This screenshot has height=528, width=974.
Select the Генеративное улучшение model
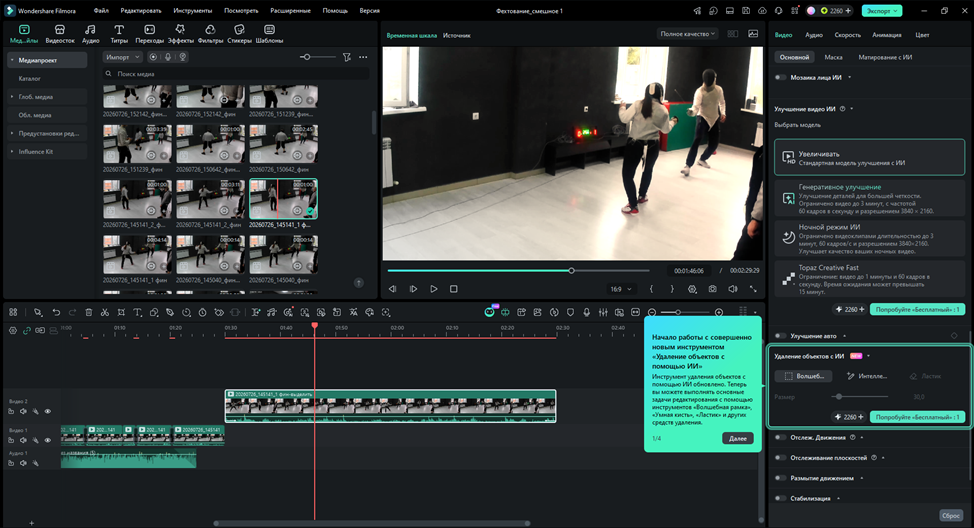(870, 199)
